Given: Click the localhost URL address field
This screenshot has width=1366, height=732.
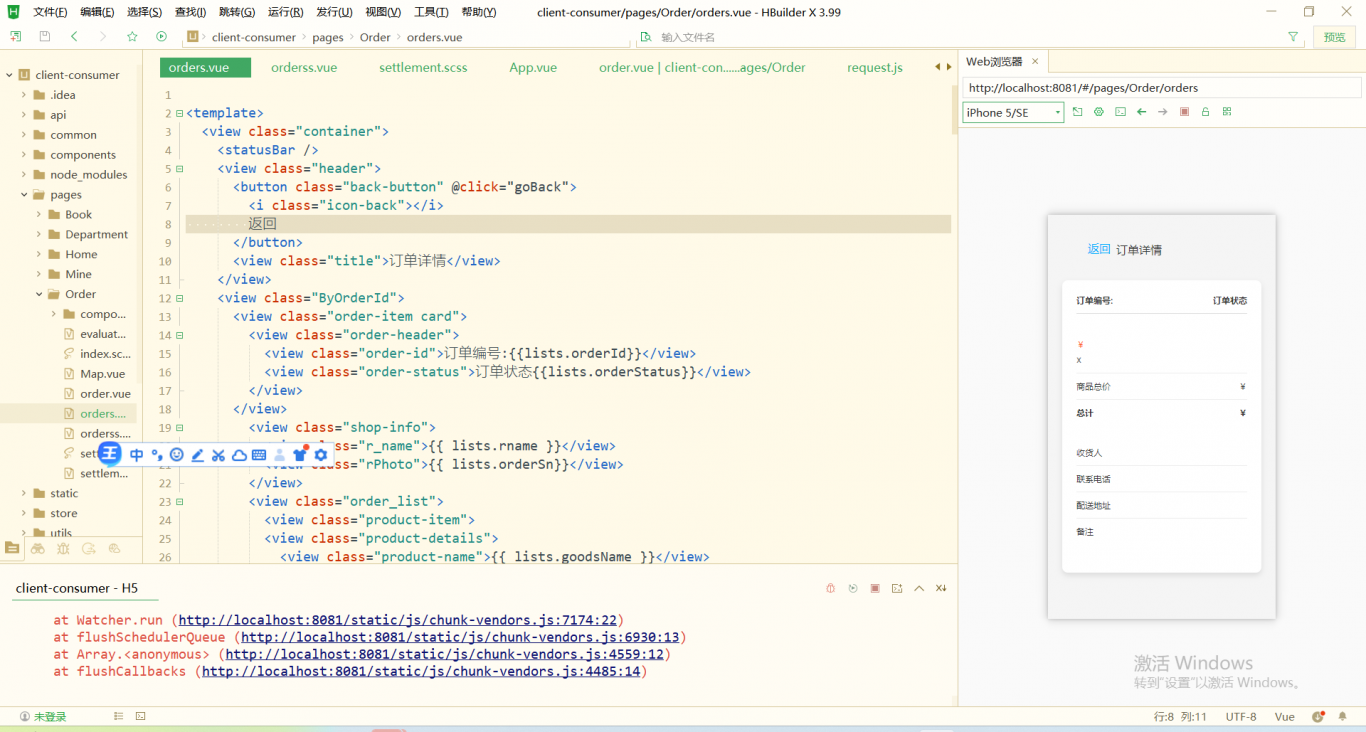Looking at the screenshot, I should click(1162, 88).
